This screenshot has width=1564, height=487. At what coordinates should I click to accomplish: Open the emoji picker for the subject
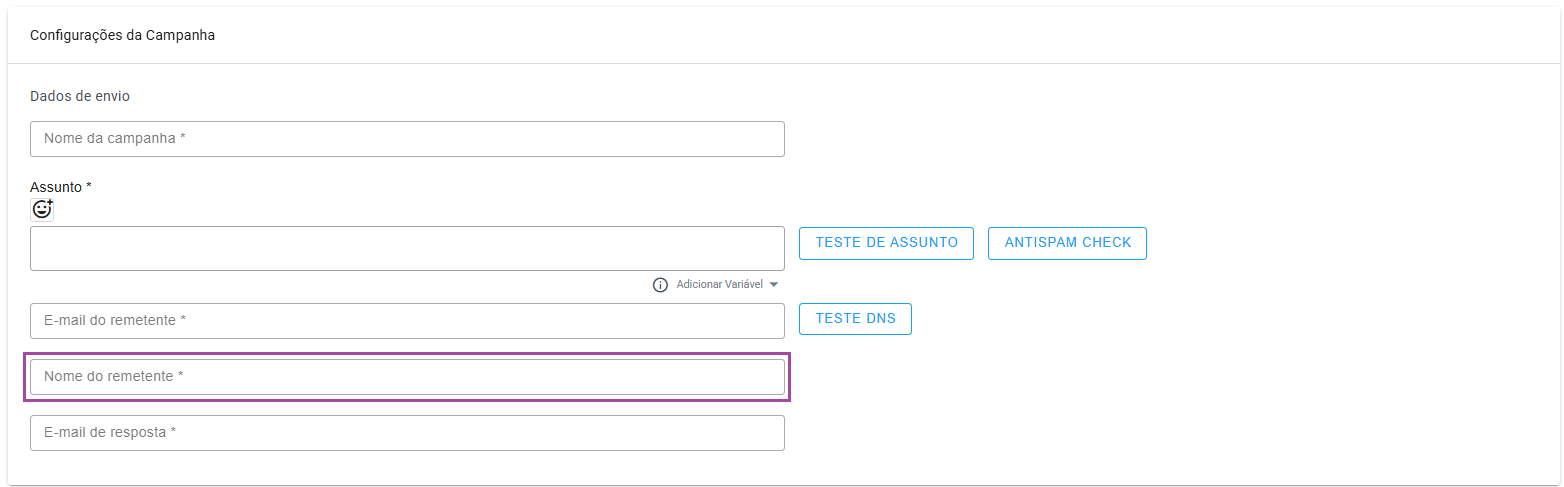pos(42,209)
